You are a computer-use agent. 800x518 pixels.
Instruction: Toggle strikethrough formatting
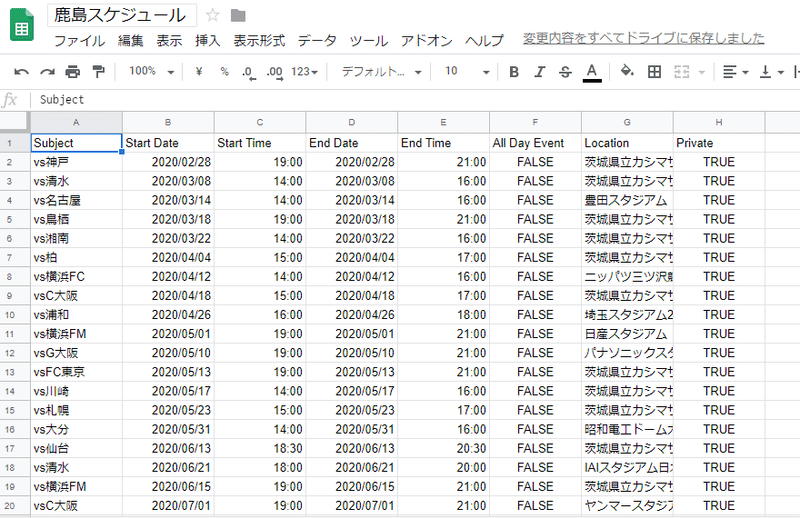coord(565,72)
